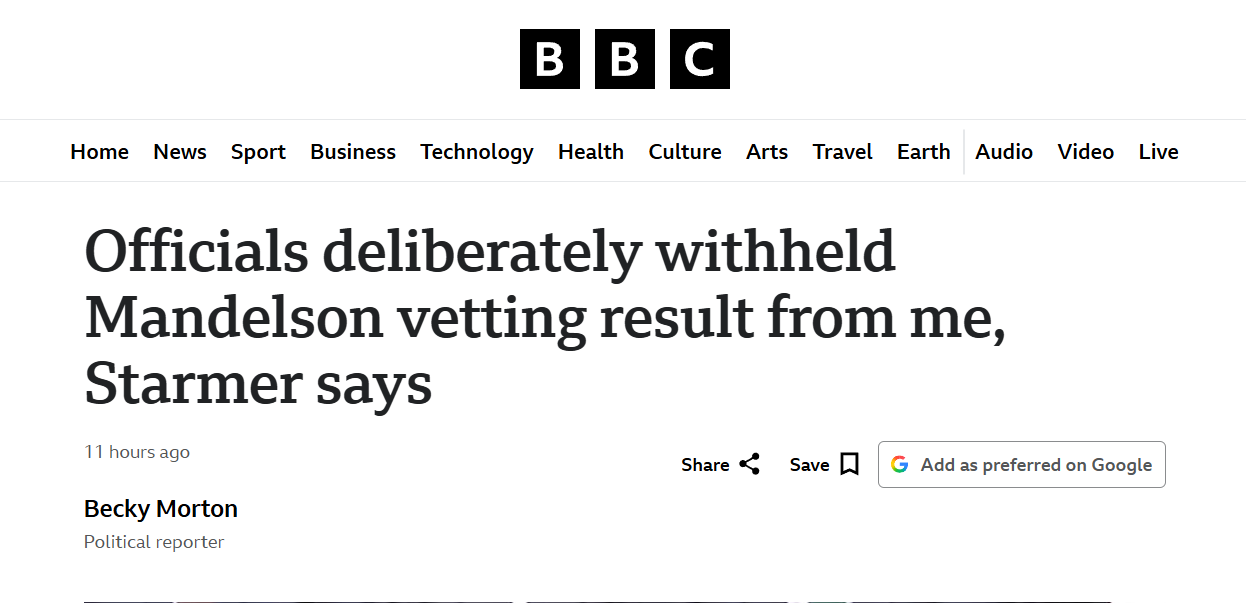Open the Sport section
1246x603 pixels.
258,152
